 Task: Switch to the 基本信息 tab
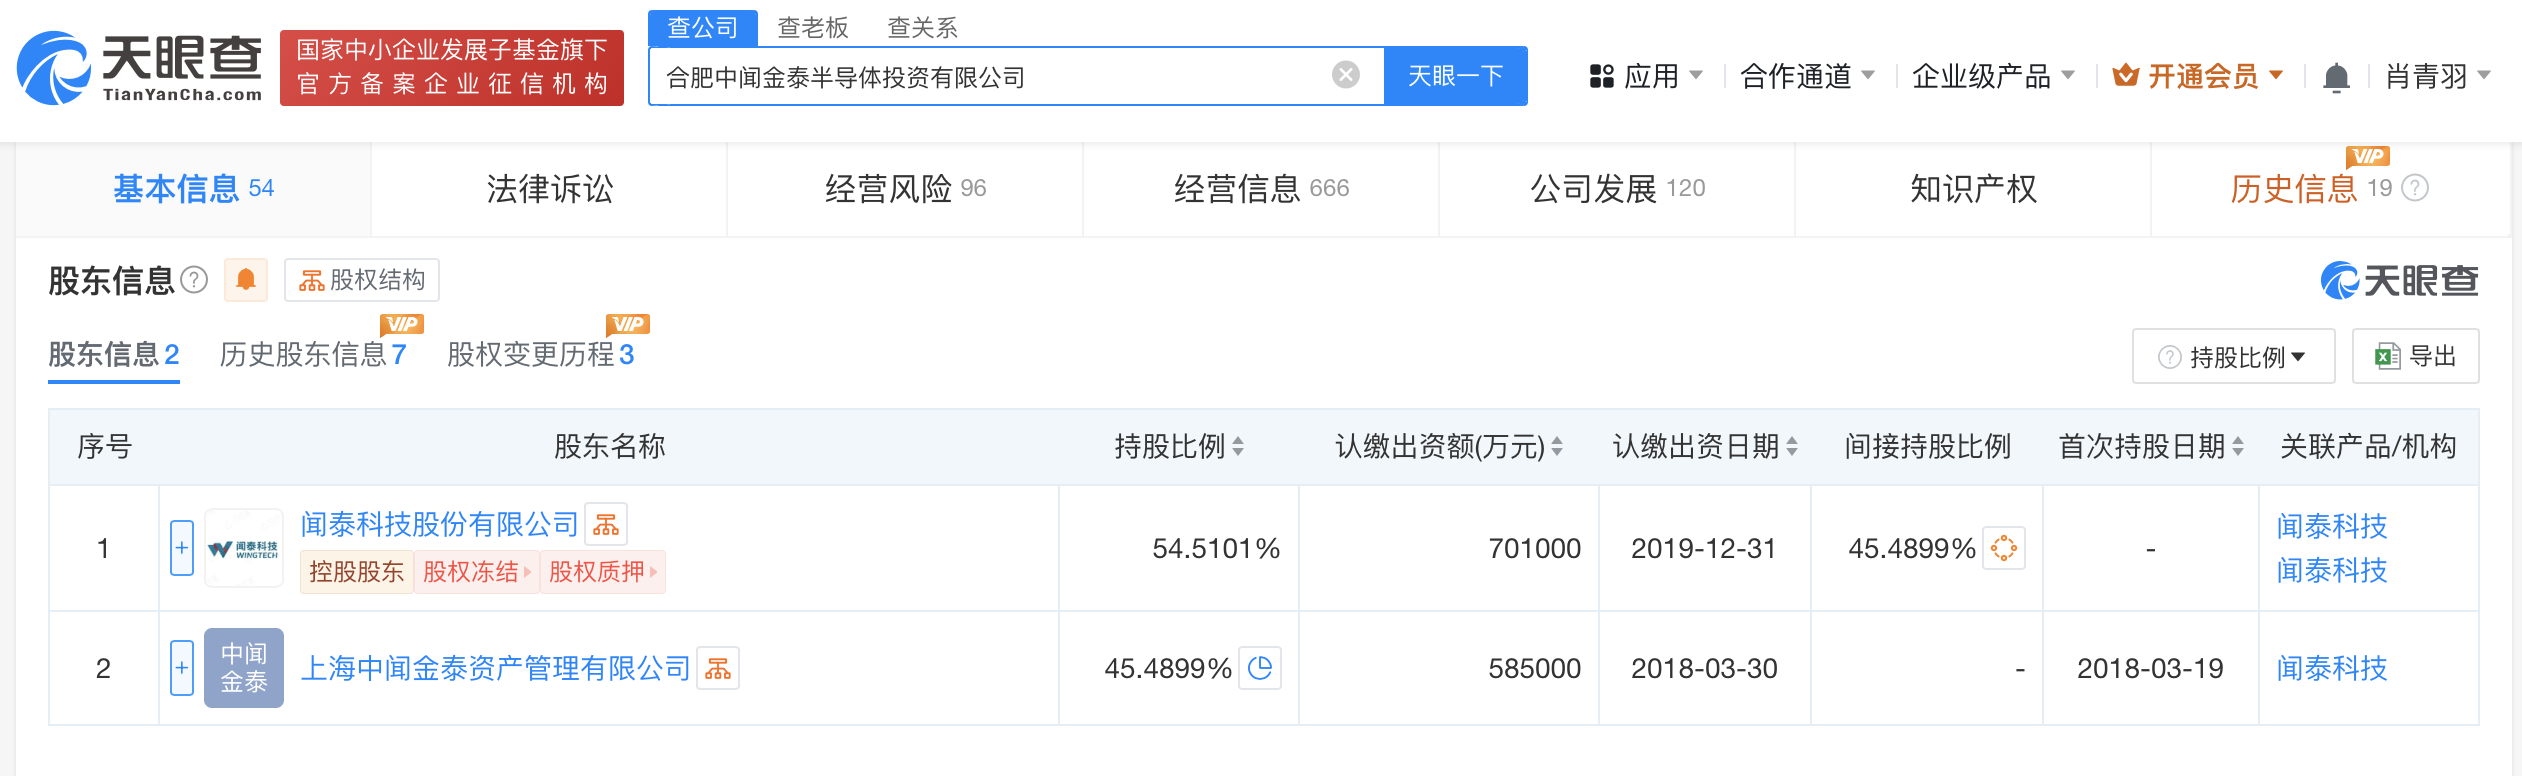(194, 189)
